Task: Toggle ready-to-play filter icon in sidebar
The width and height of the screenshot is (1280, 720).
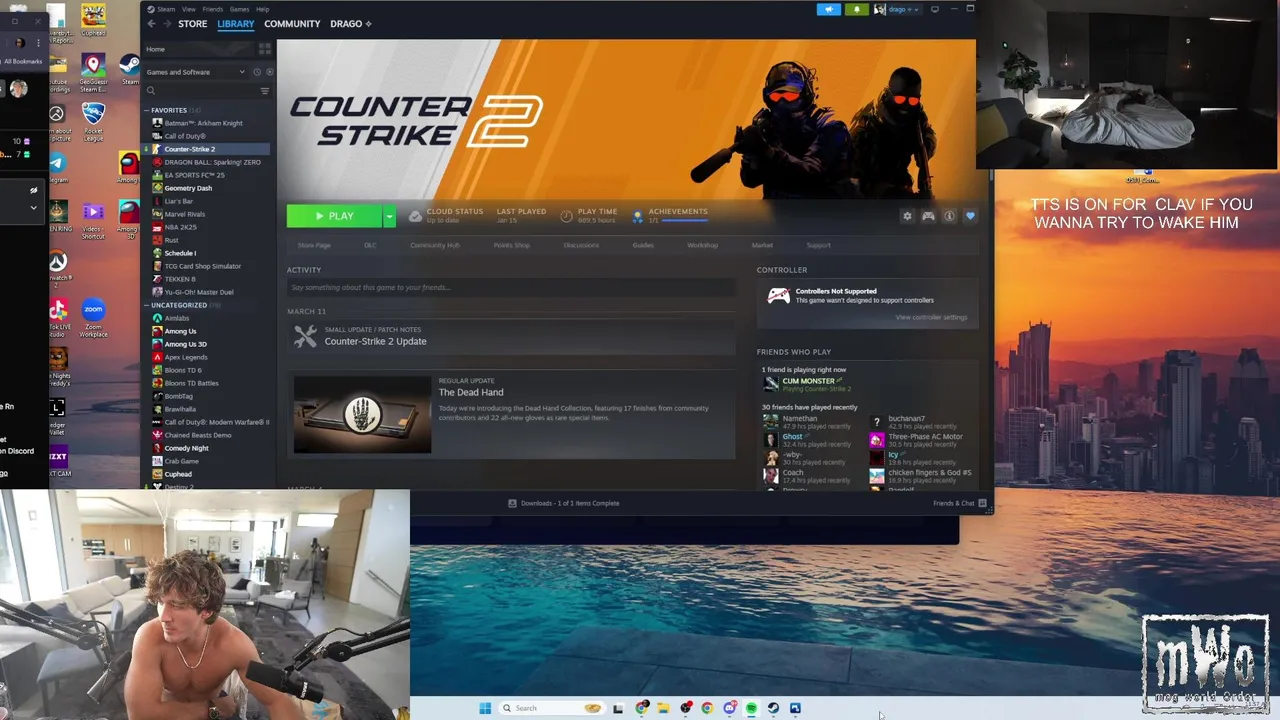Action: [269, 72]
